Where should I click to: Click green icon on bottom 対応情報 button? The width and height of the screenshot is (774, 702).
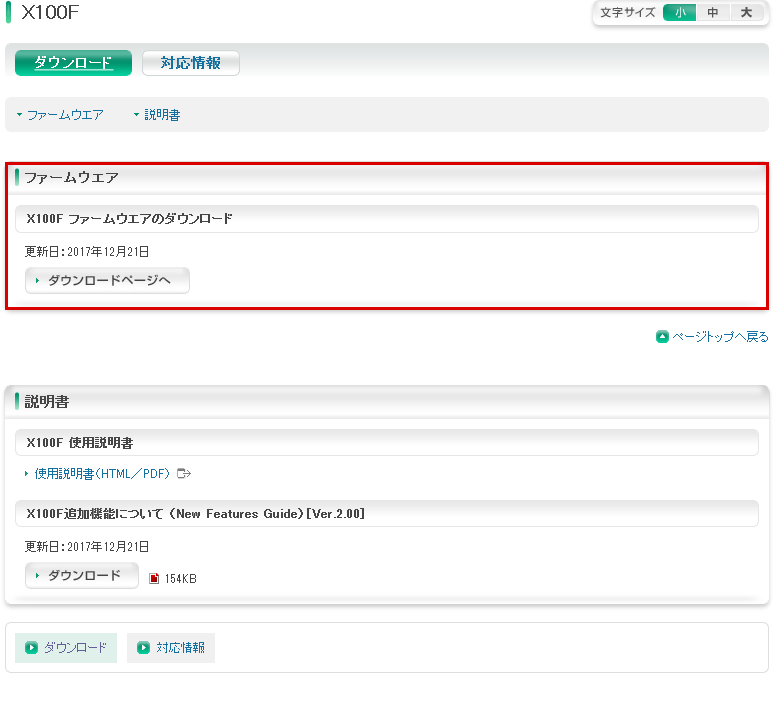[144, 648]
